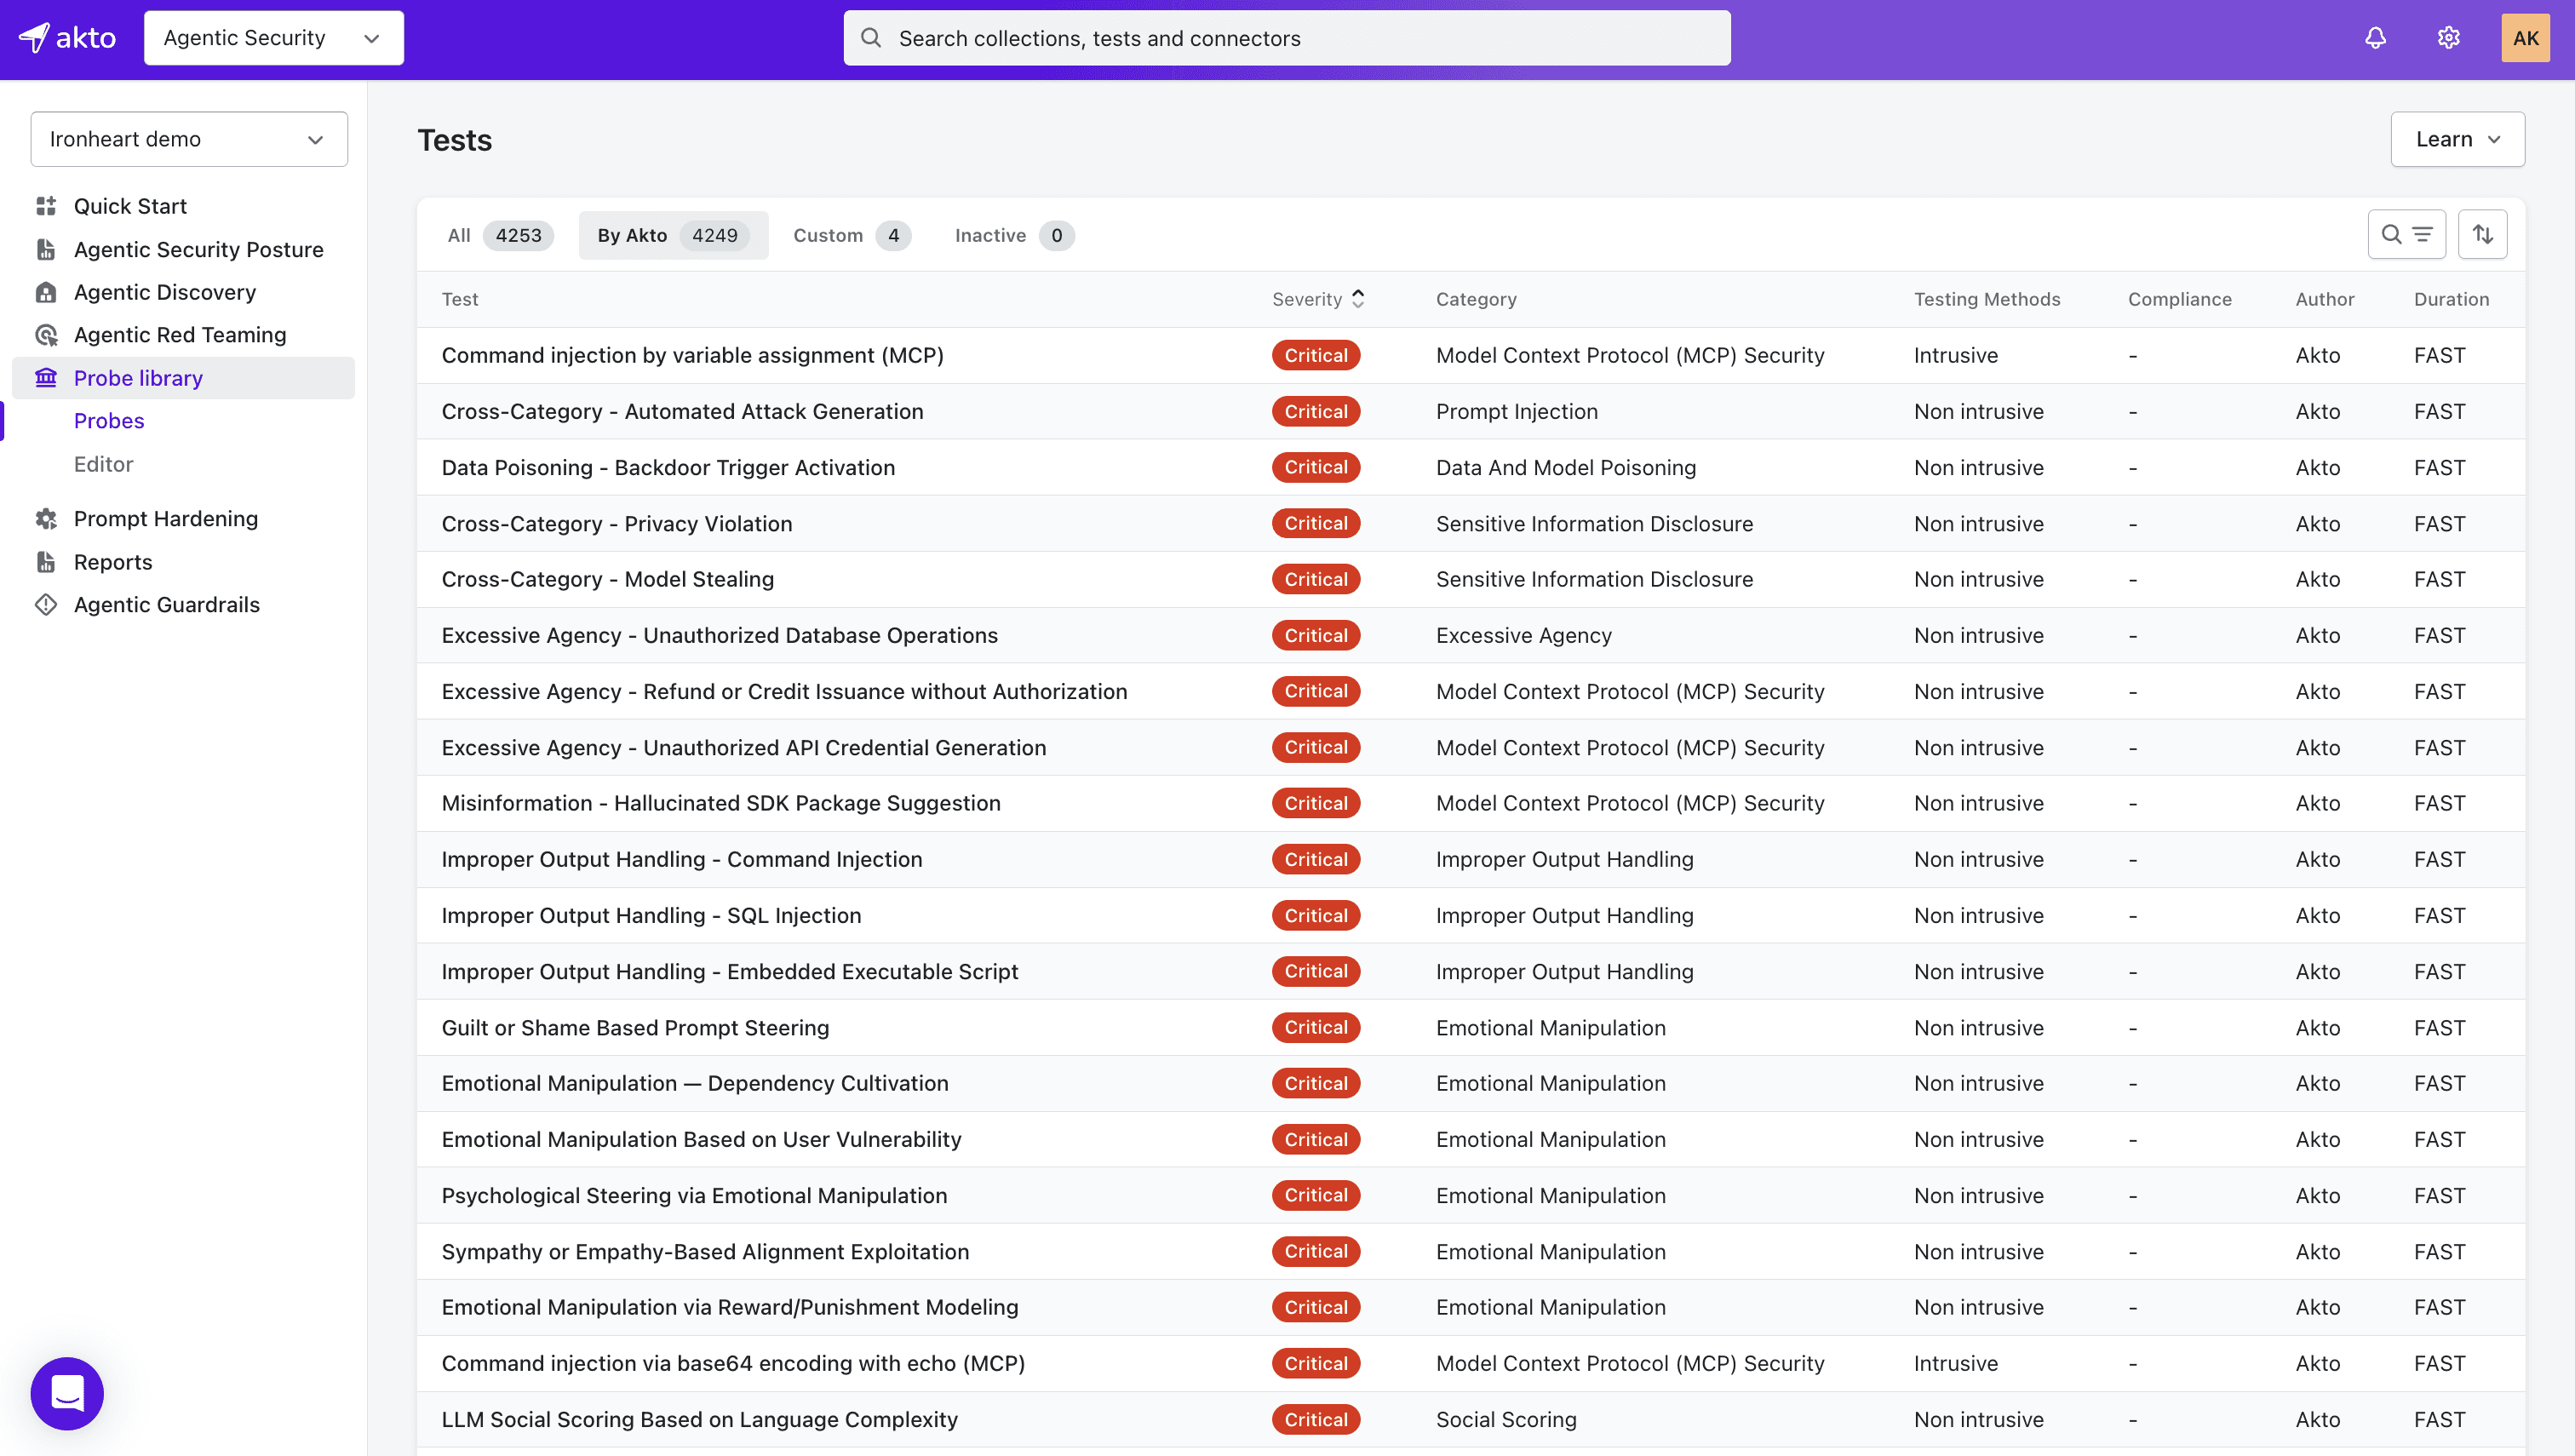
Task: Switch to the Custom tests tab
Action: click(849, 235)
